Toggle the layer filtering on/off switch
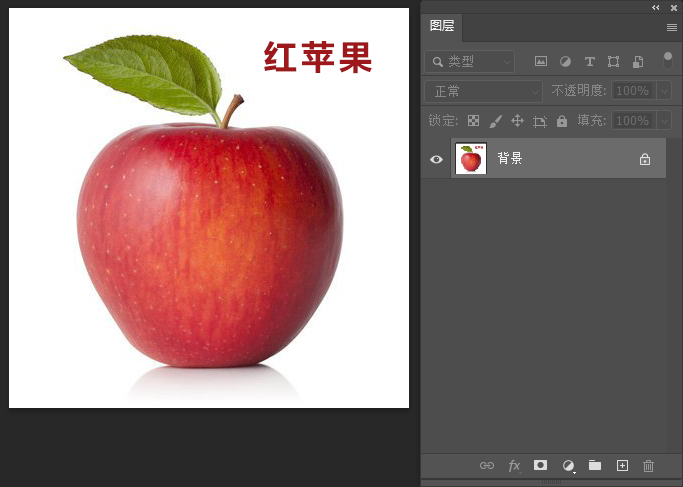683x487 pixels. [x=667, y=61]
